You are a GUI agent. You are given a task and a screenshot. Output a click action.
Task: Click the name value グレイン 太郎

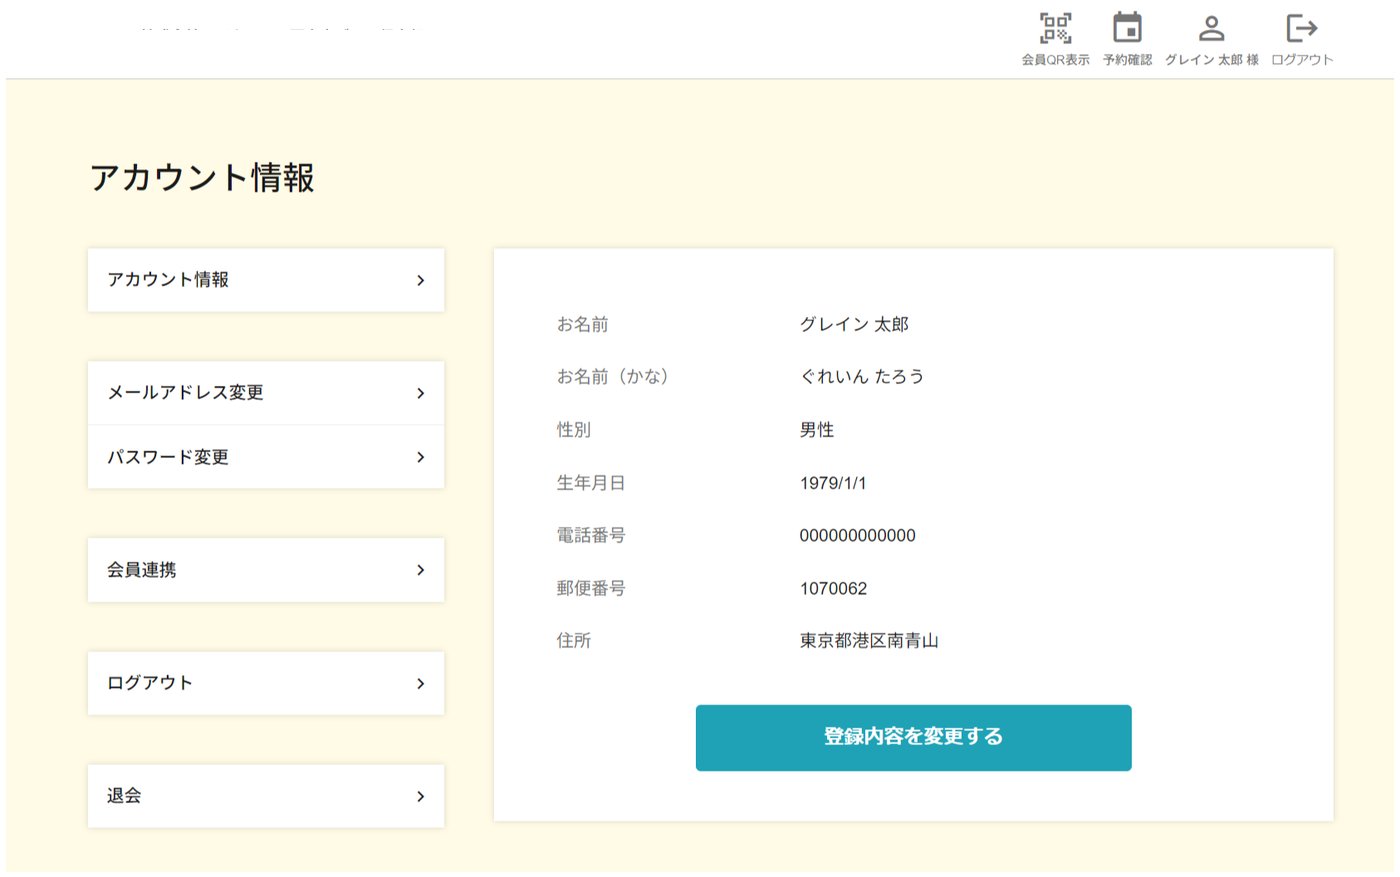click(x=854, y=324)
